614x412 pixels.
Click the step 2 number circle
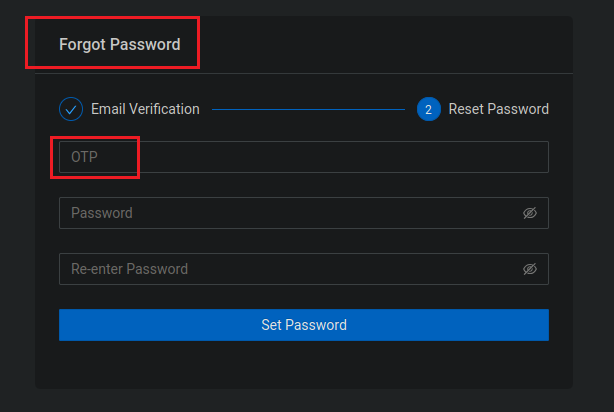click(x=428, y=109)
